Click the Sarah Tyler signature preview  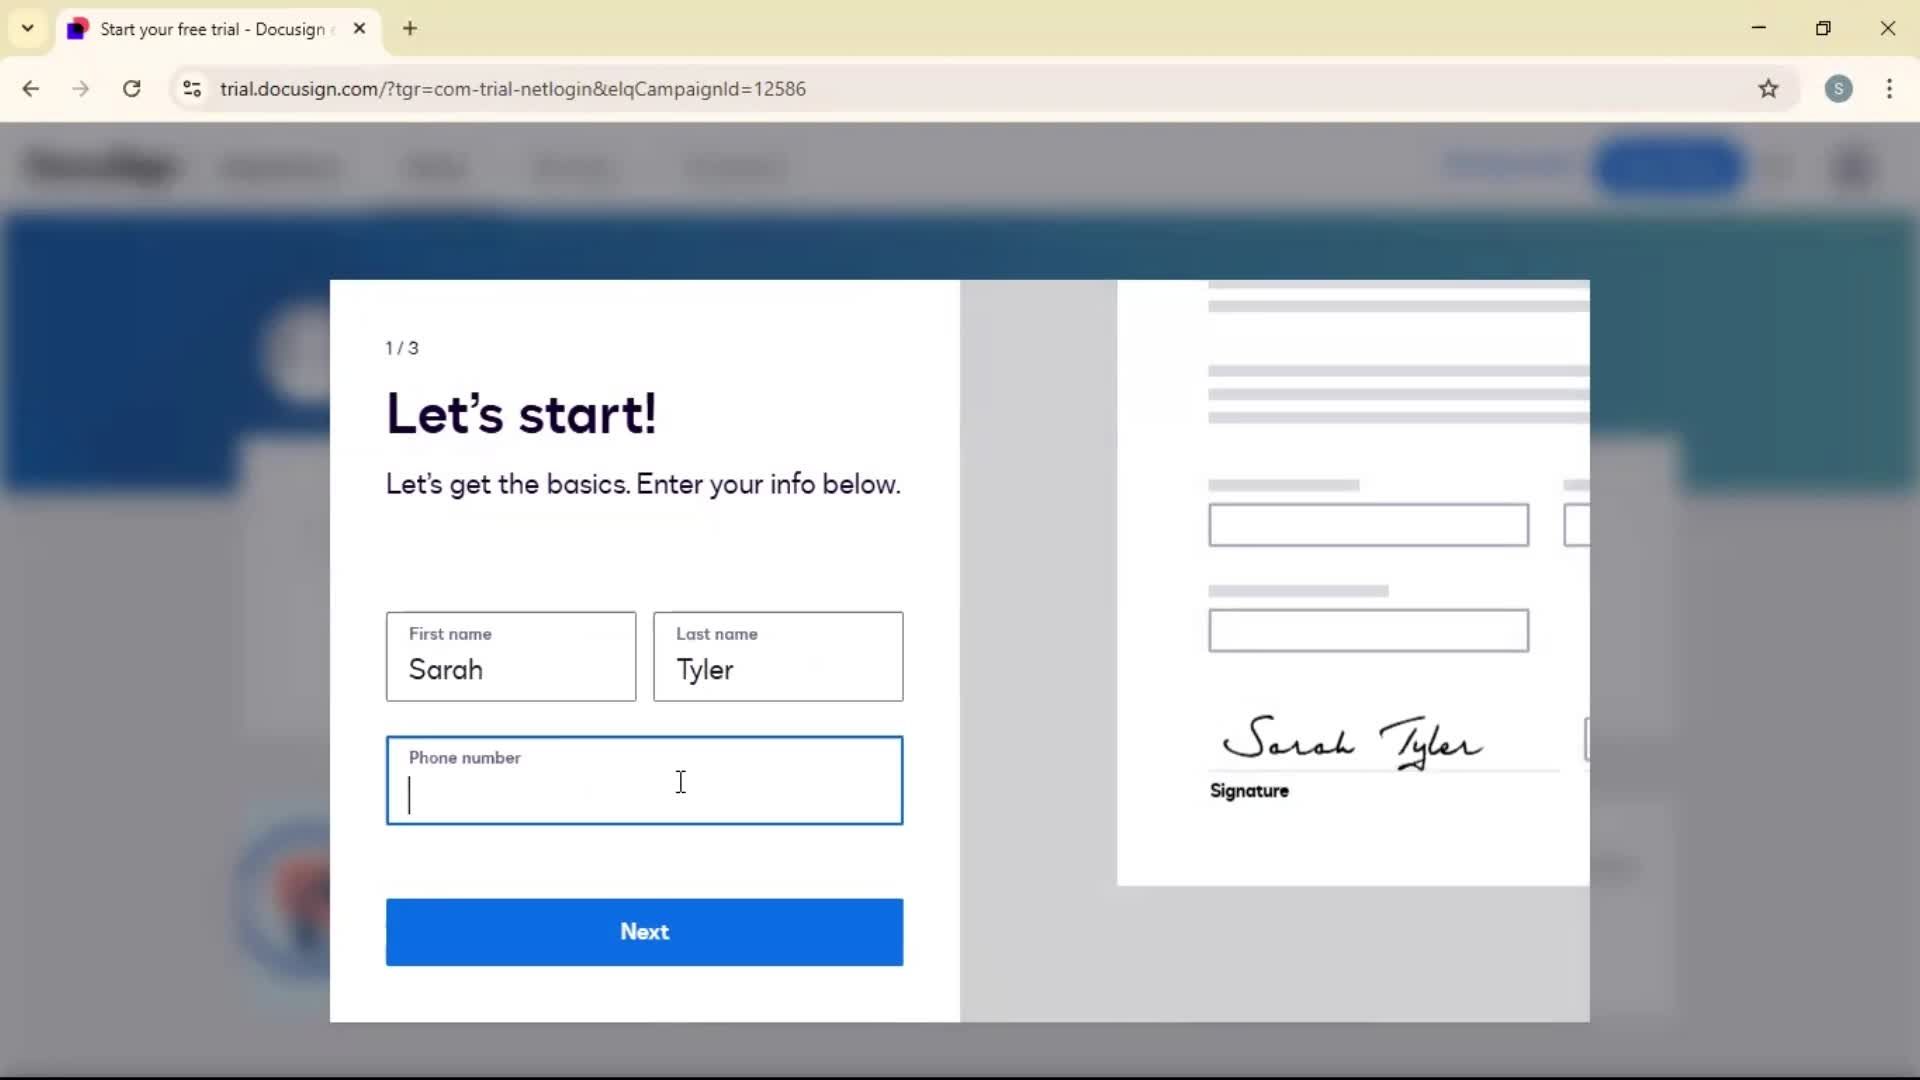pos(1352,742)
